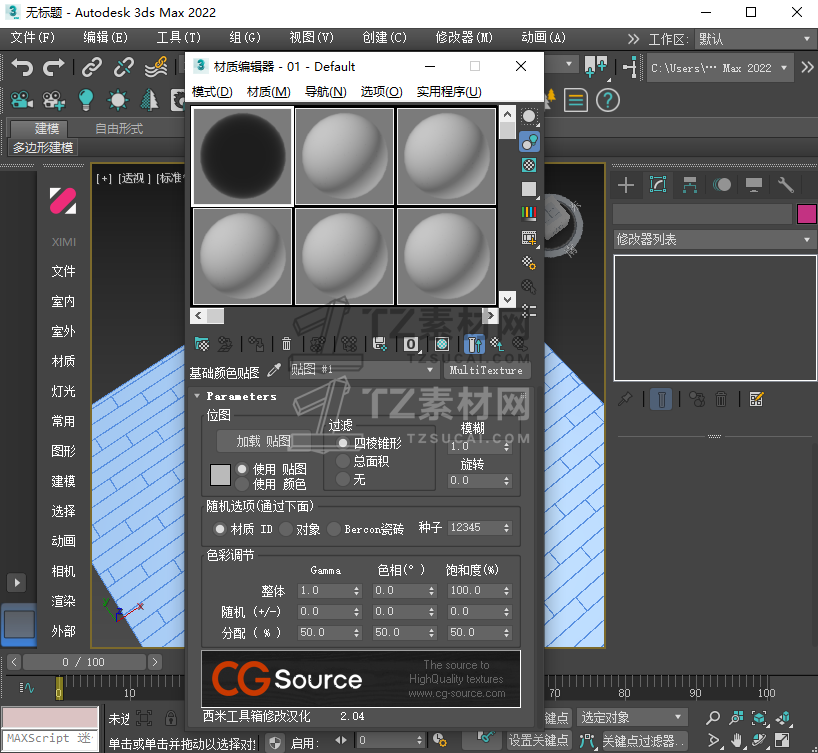The width and height of the screenshot is (818, 753).
Task: Select the 使用 颜色 radio option
Action: point(242,483)
